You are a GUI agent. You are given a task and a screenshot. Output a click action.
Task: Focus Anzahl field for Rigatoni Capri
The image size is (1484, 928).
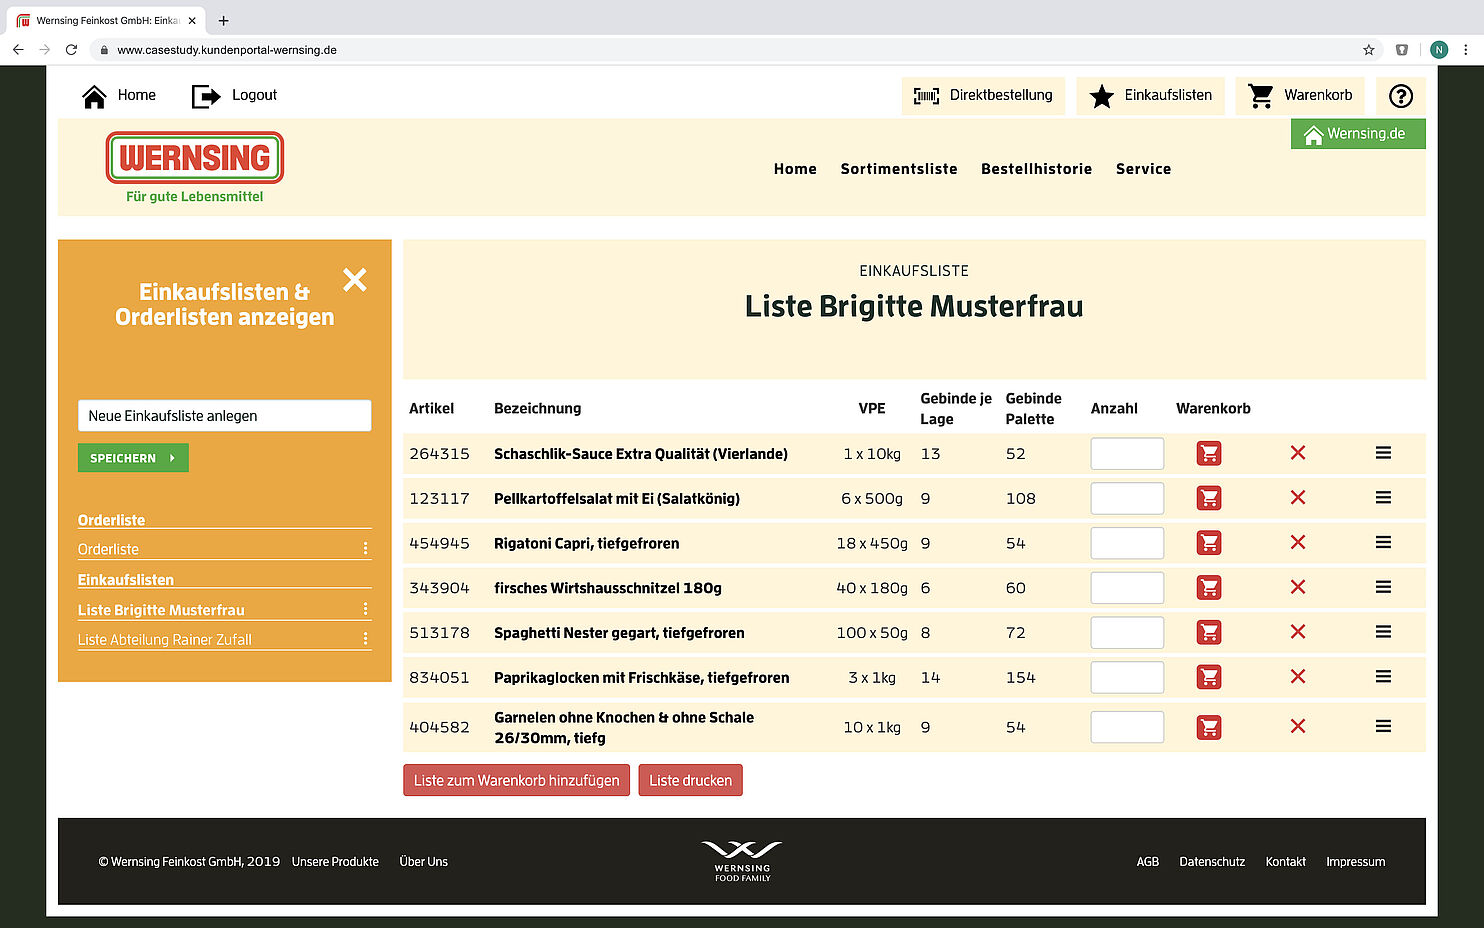1127,543
